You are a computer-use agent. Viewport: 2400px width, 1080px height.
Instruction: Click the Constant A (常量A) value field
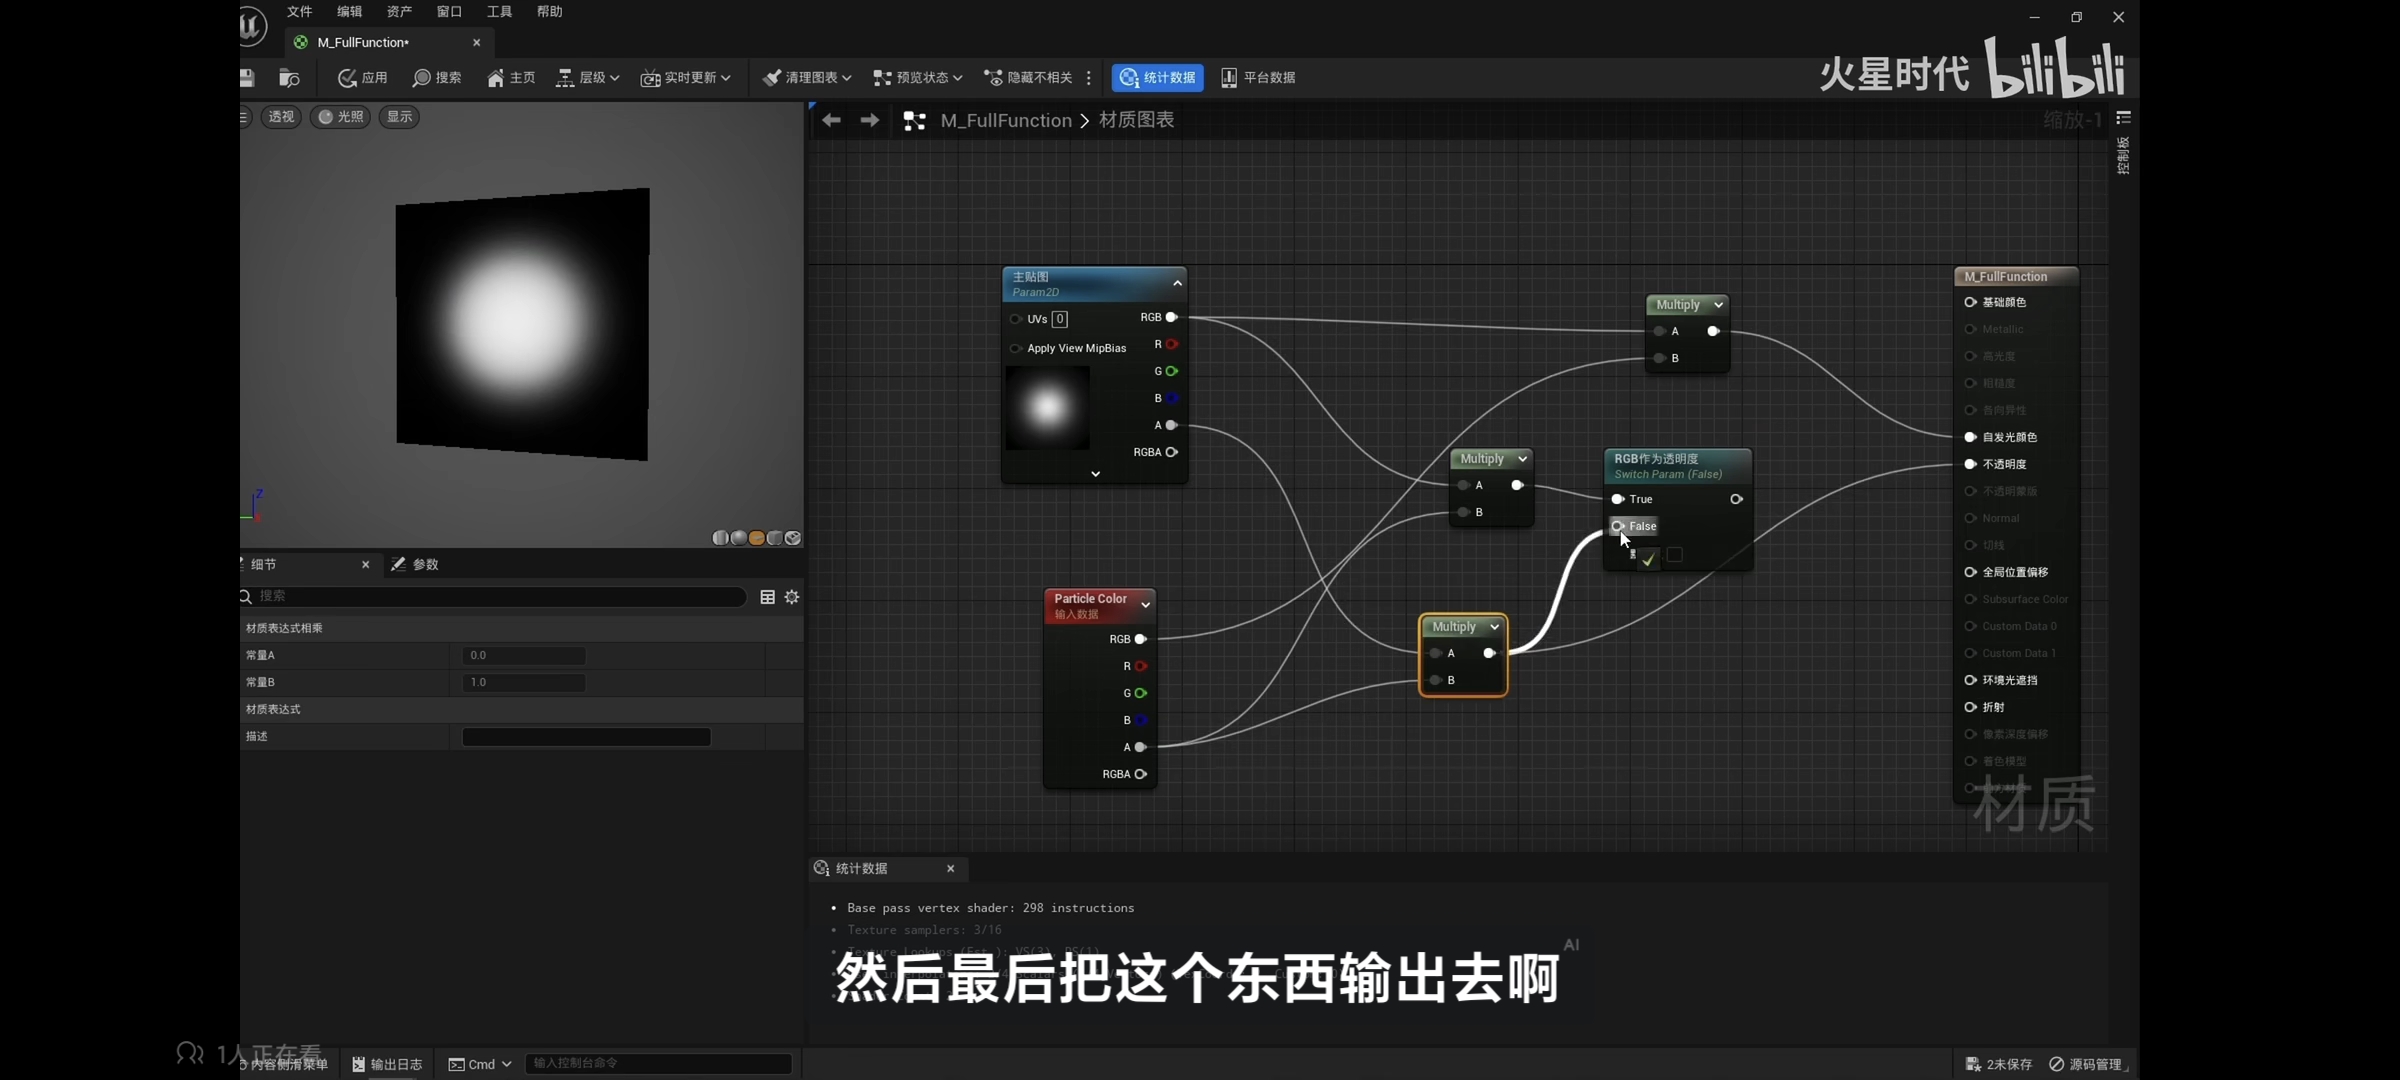click(x=524, y=656)
